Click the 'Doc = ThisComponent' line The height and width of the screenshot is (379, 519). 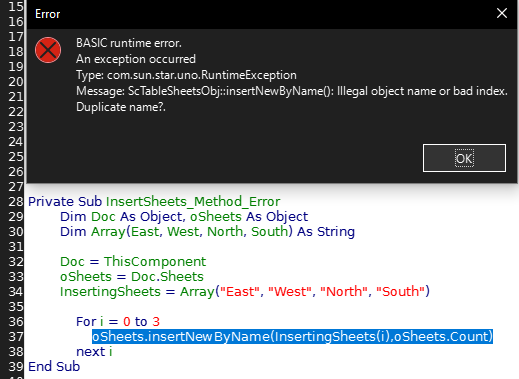point(133,262)
